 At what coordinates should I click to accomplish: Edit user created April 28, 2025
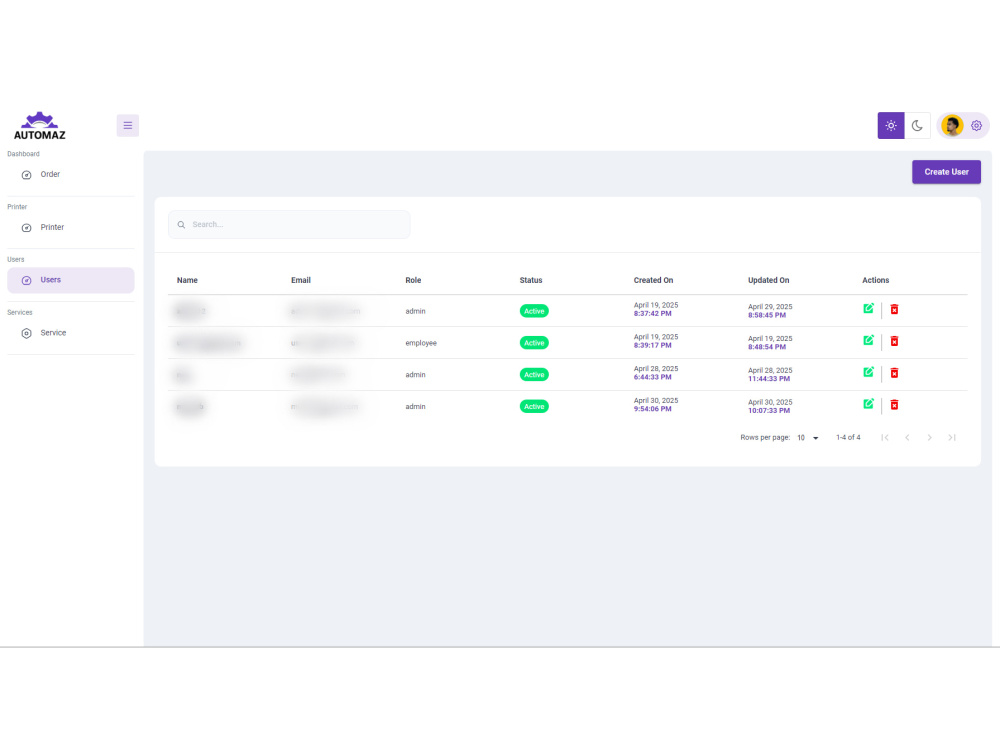(x=868, y=372)
